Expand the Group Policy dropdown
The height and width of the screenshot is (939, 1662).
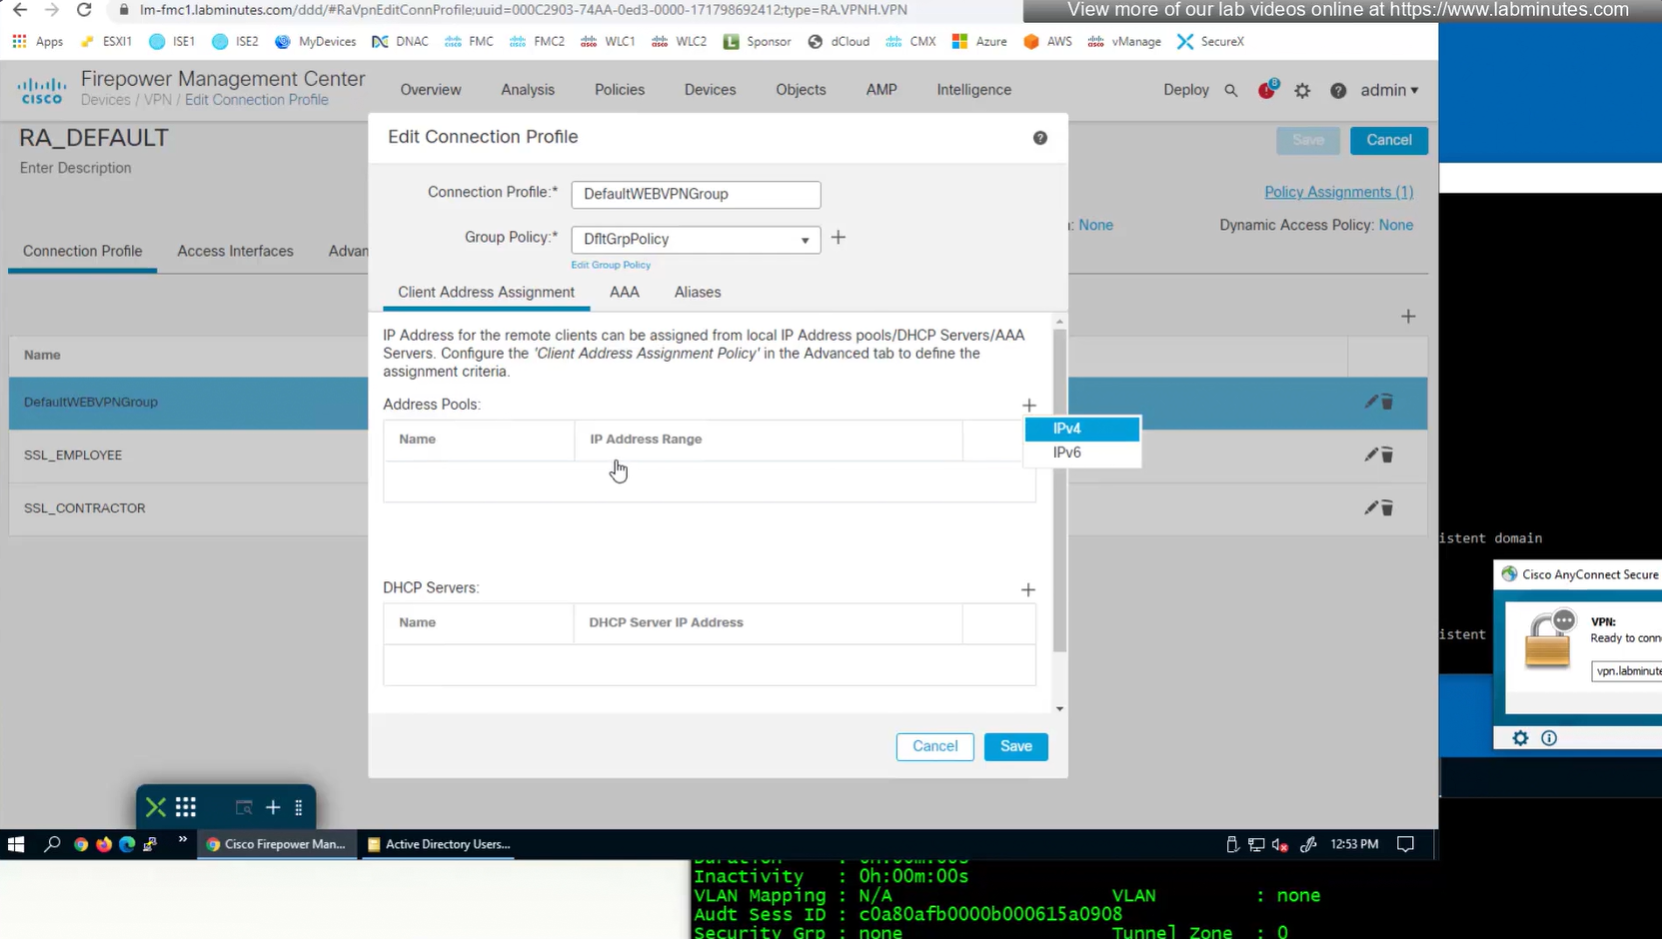point(804,240)
